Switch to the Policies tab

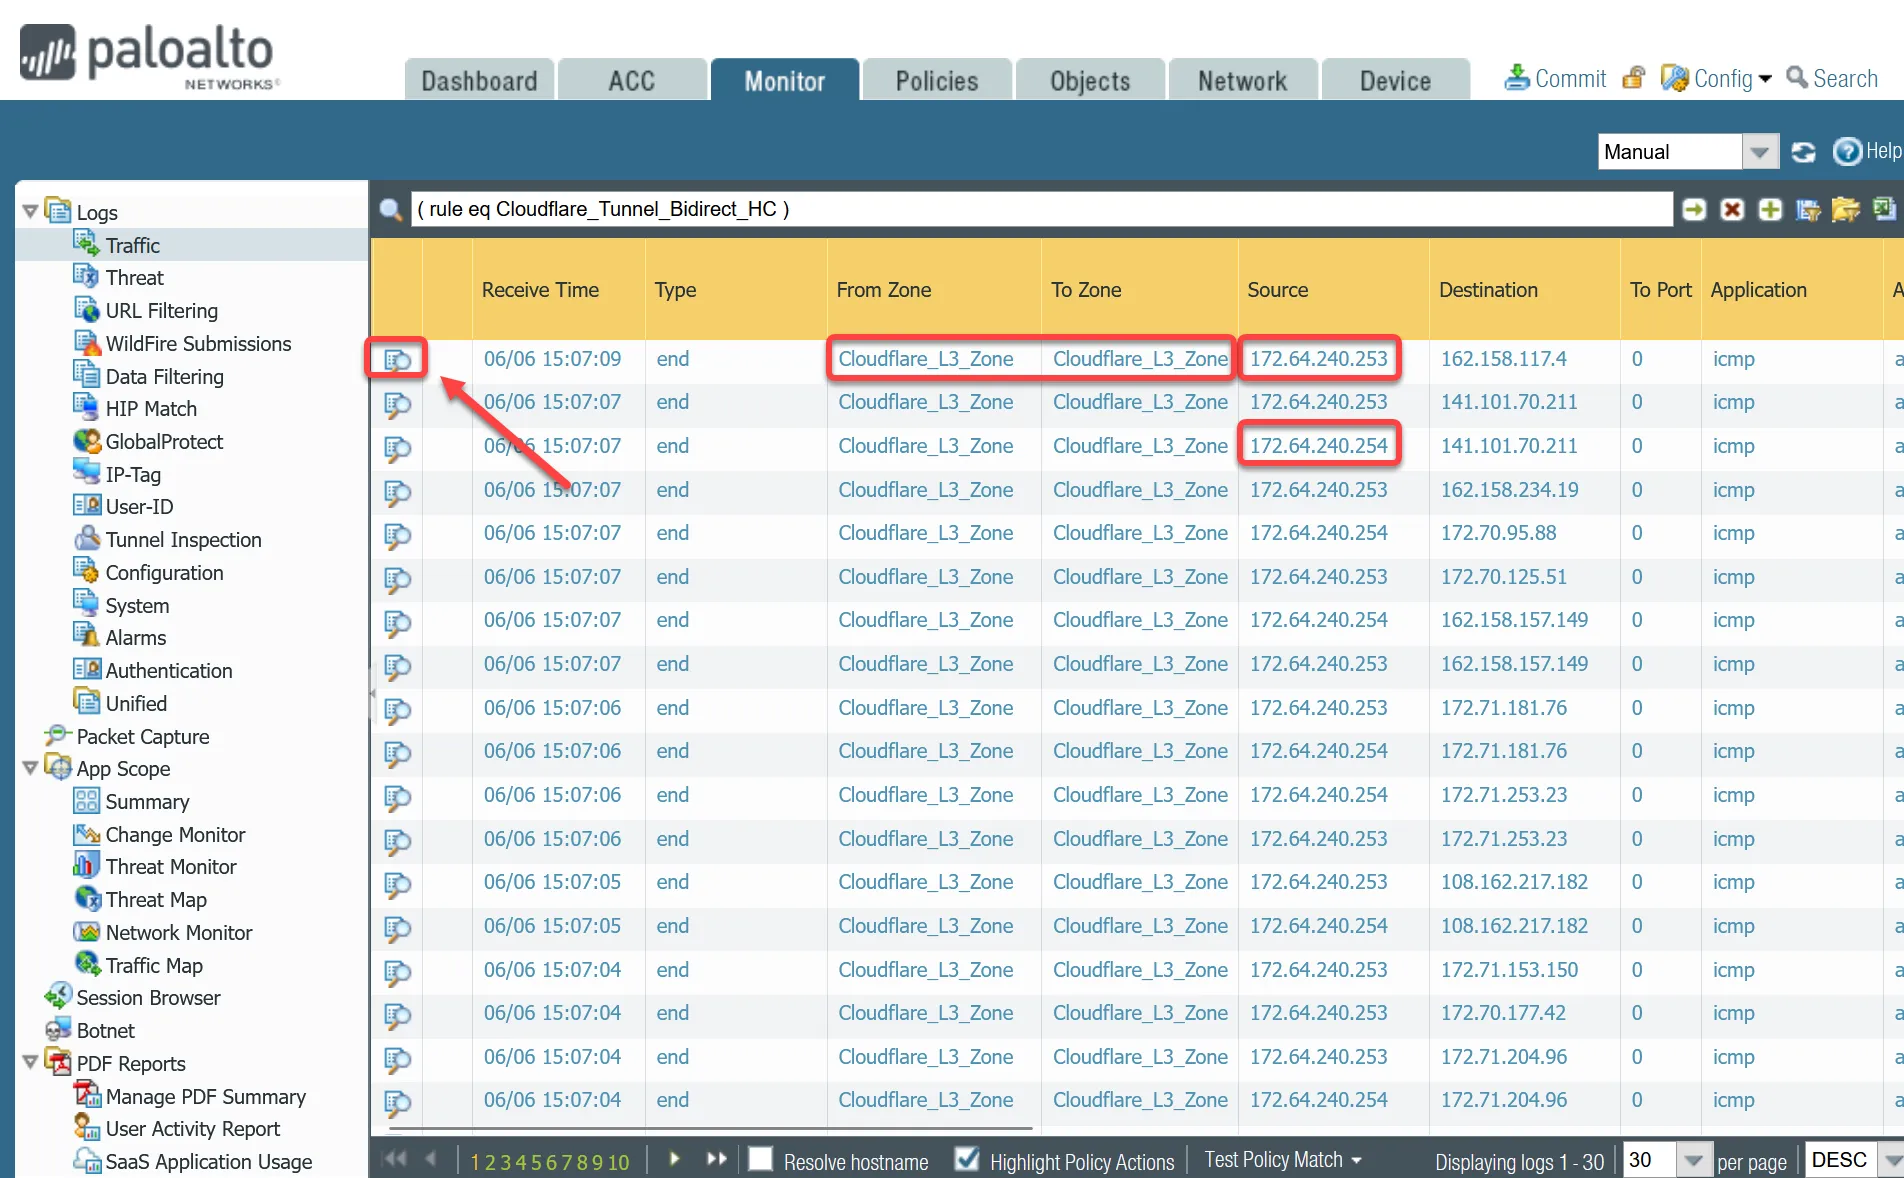(936, 80)
